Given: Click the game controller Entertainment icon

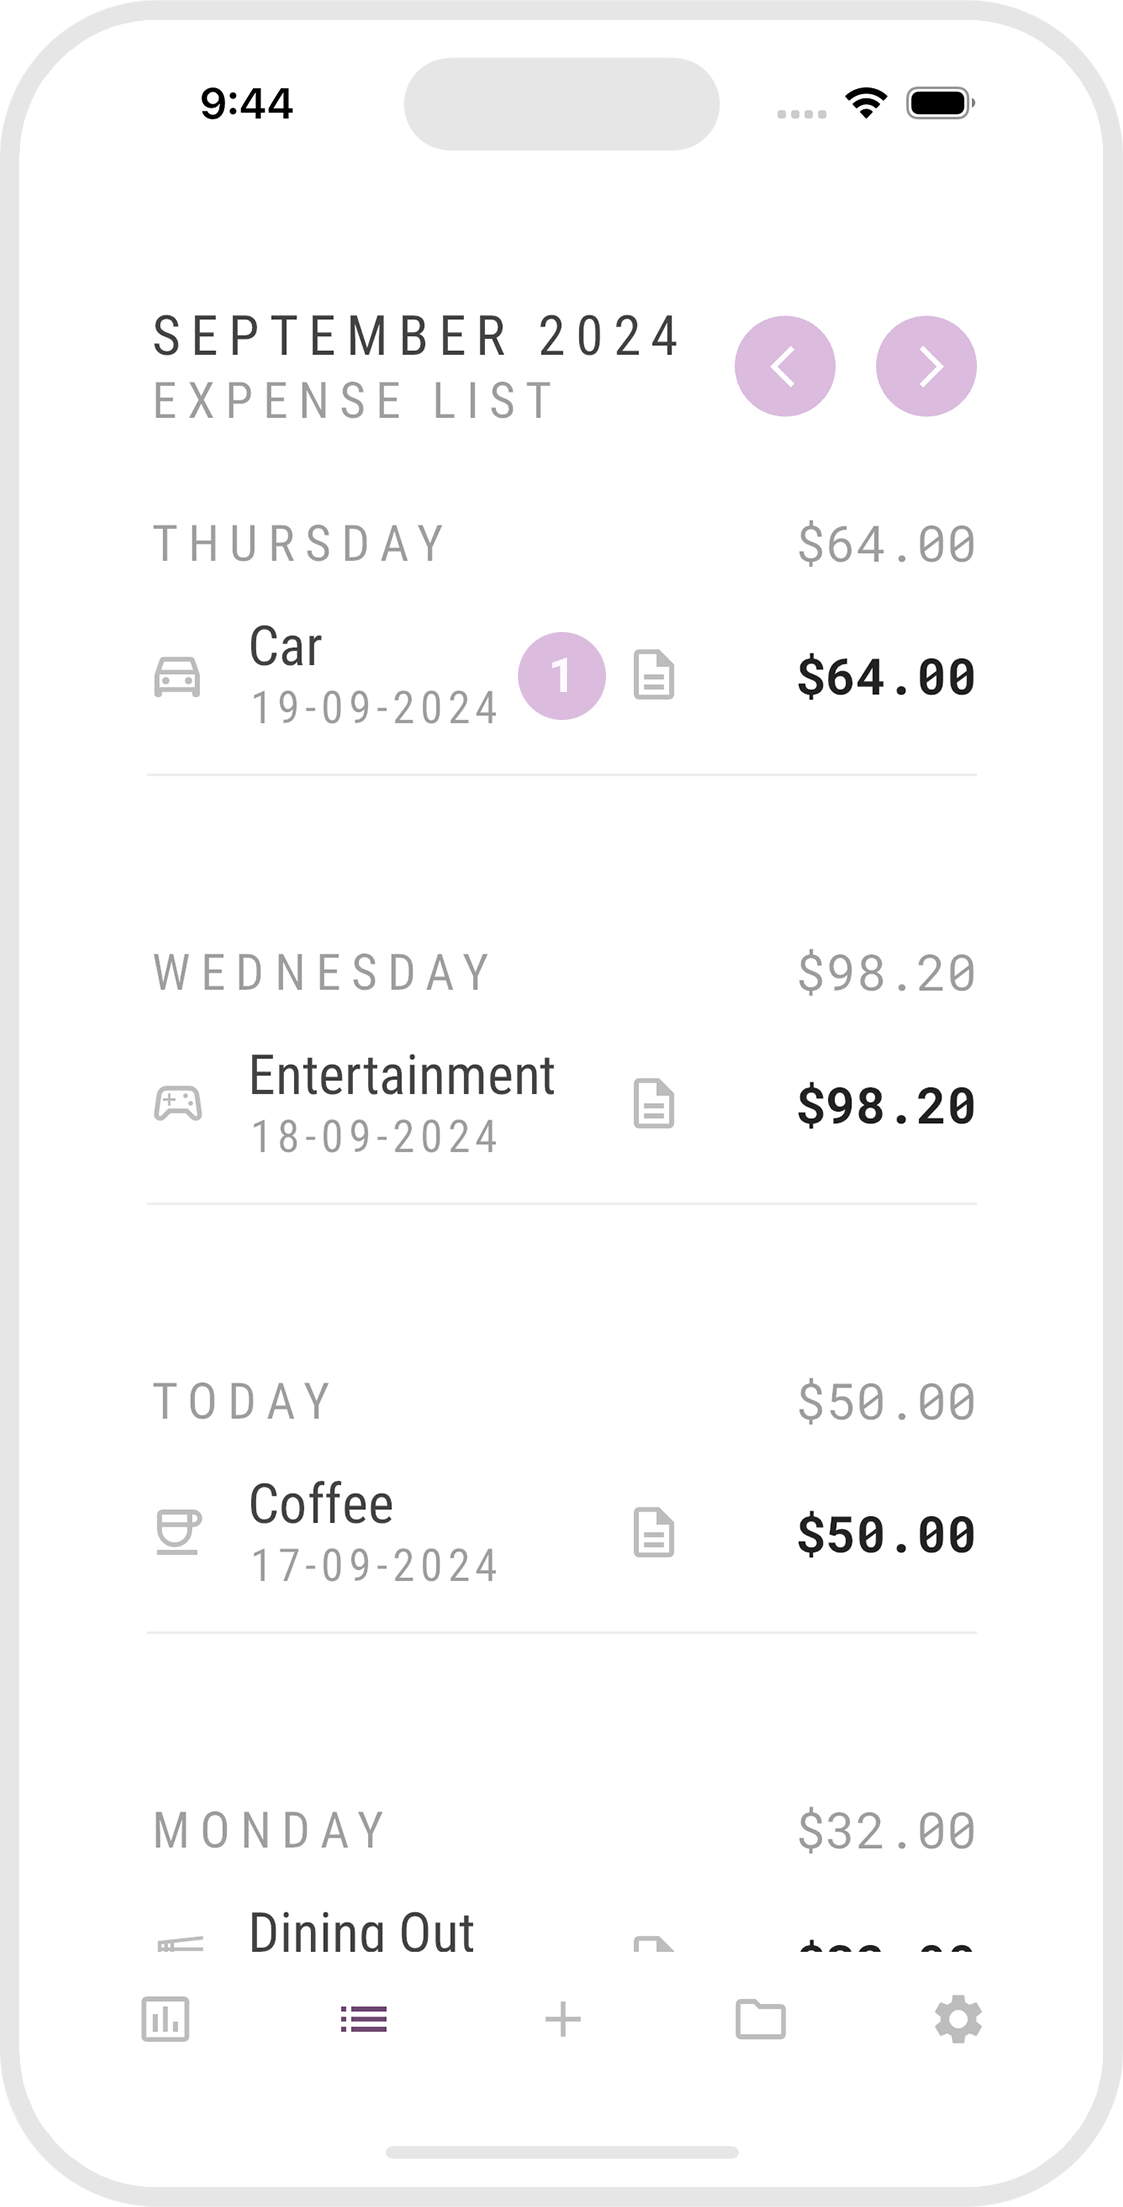Looking at the screenshot, I should click(x=178, y=1104).
